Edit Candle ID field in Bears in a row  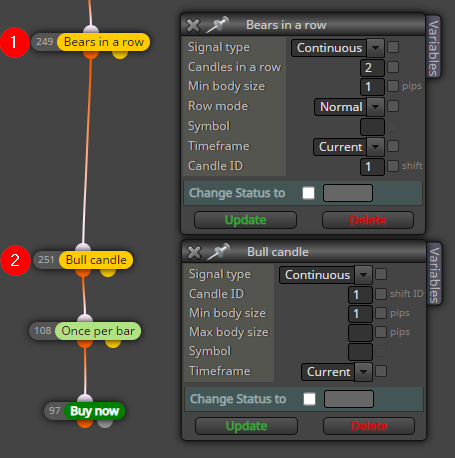click(x=372, y=167)
